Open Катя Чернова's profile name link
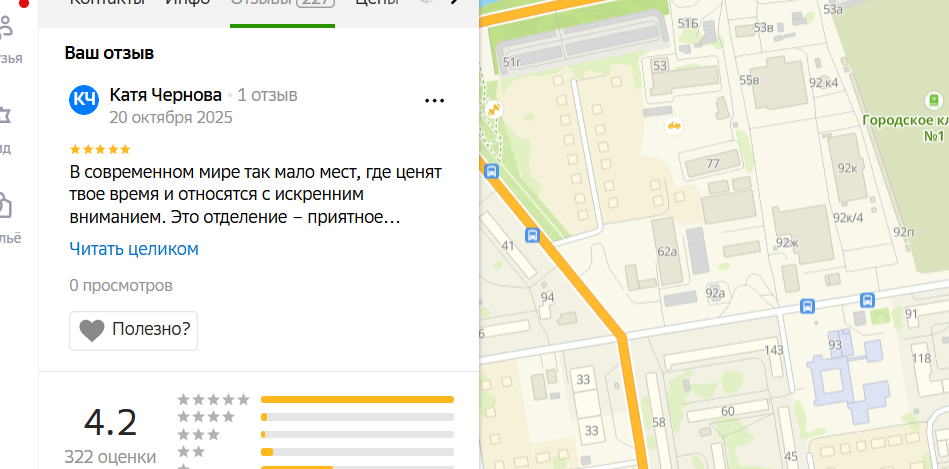 pyautogui.click(x=166, y=95)
